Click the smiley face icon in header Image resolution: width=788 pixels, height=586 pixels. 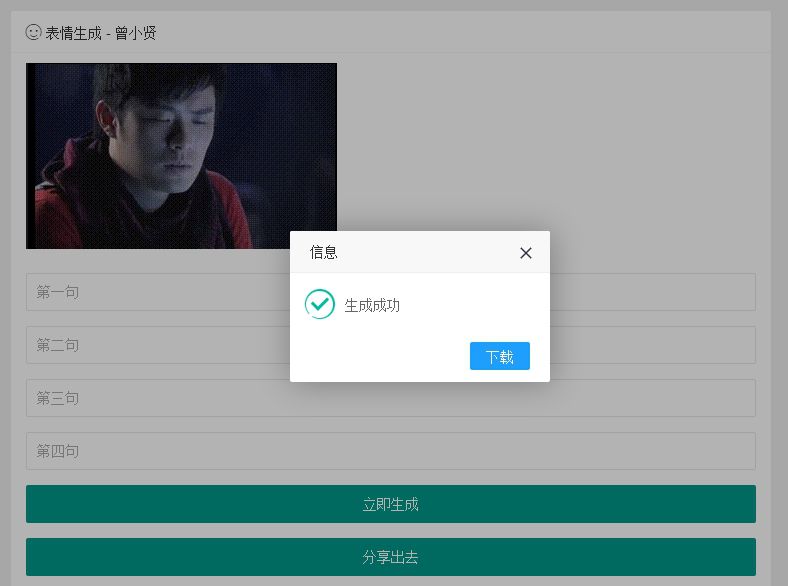pos(33,32)
